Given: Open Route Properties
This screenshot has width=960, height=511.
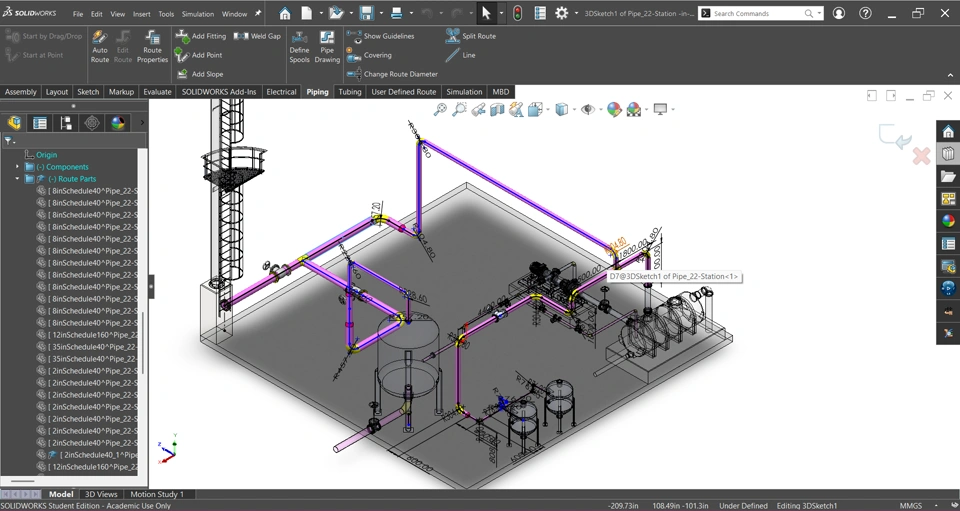Looking at the screenshot, I should 152,46.
